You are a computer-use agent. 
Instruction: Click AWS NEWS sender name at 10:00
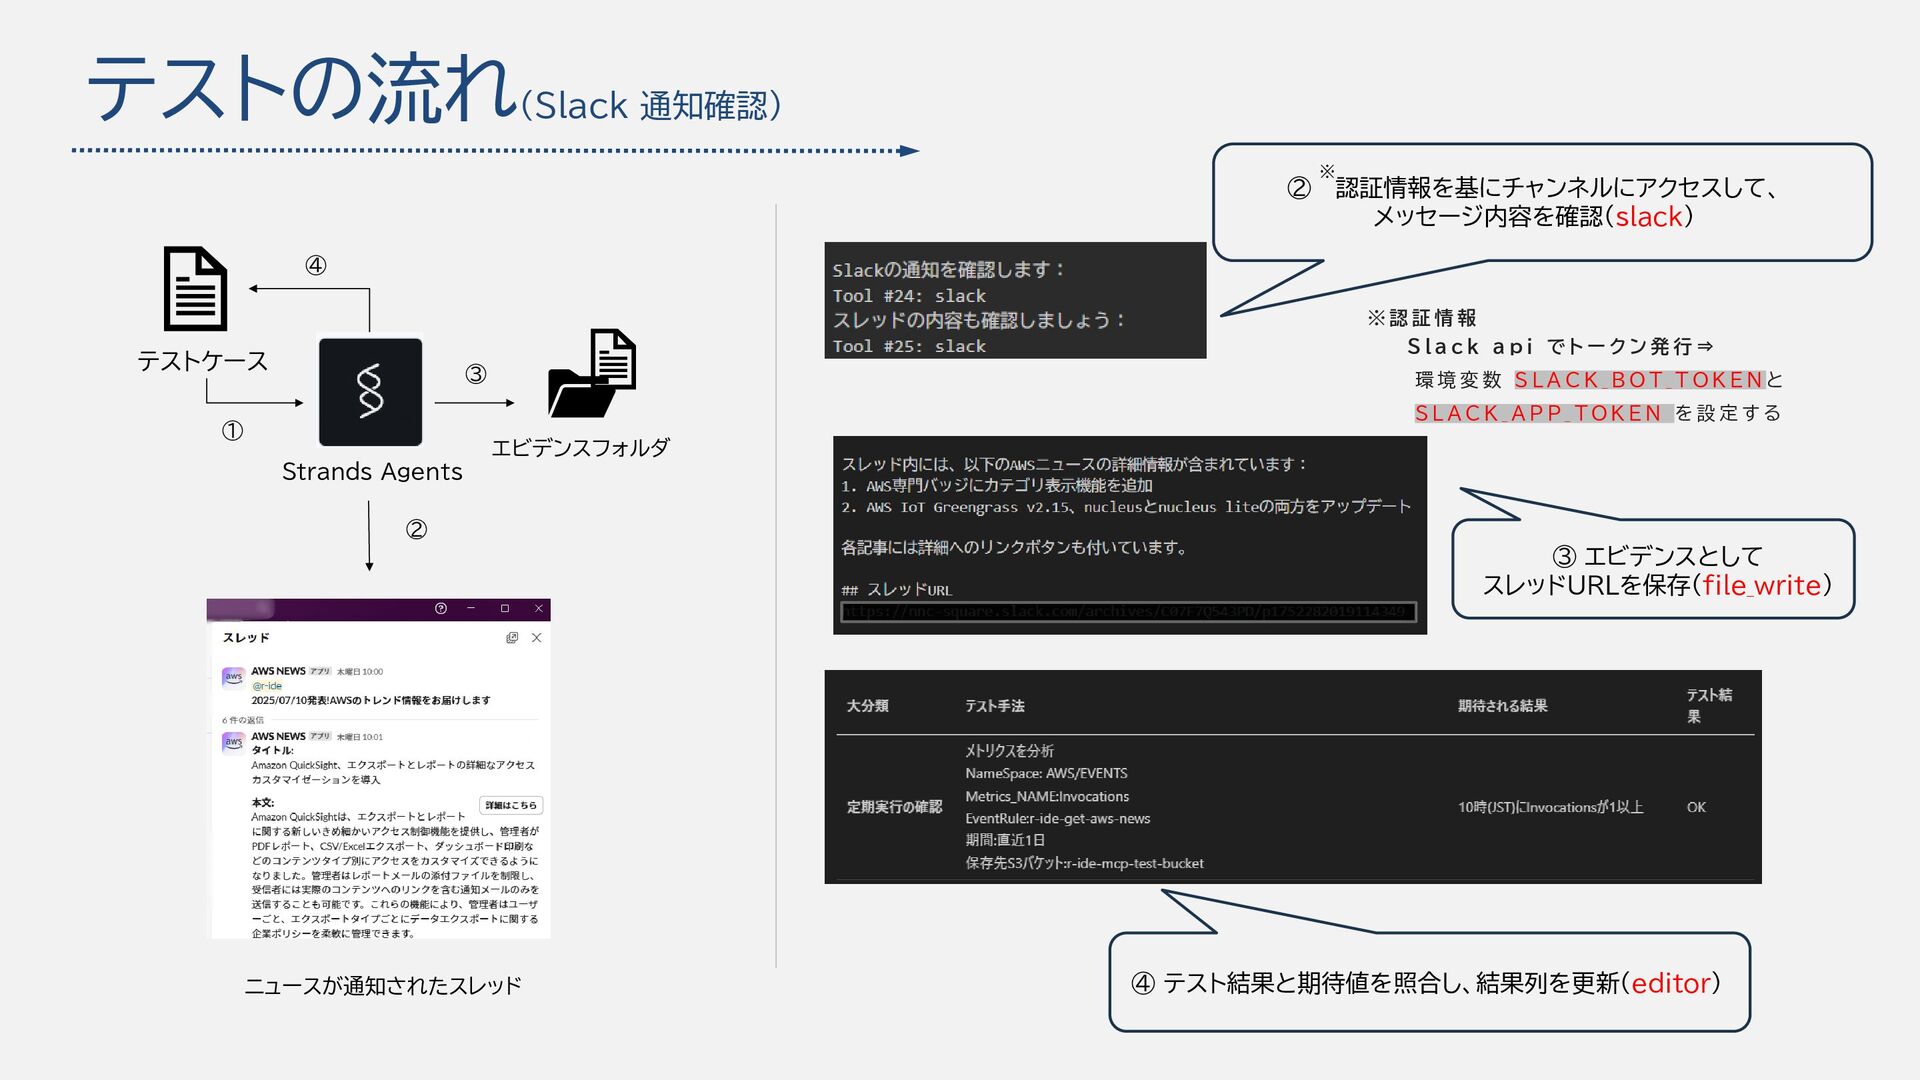click(x=278, y=671)
